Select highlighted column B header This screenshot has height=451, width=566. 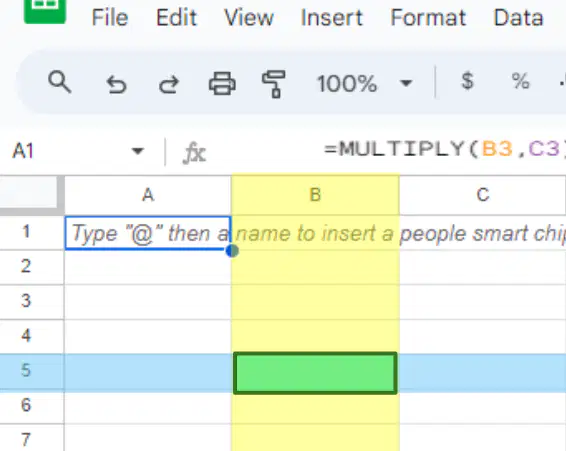point(315,195)
